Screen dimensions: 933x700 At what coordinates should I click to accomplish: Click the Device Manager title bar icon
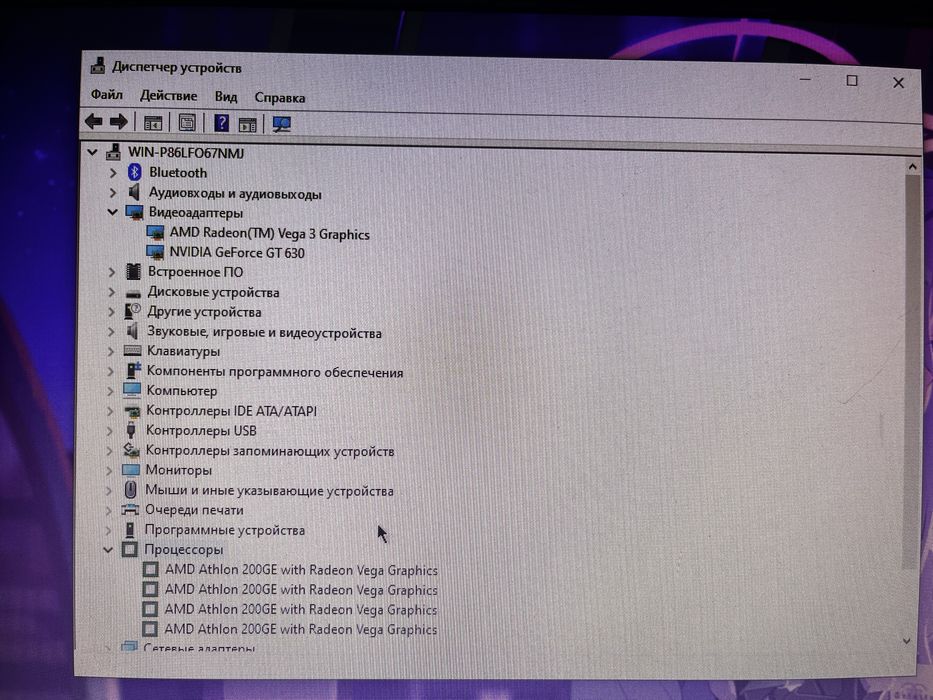click(x=98, y=65)
